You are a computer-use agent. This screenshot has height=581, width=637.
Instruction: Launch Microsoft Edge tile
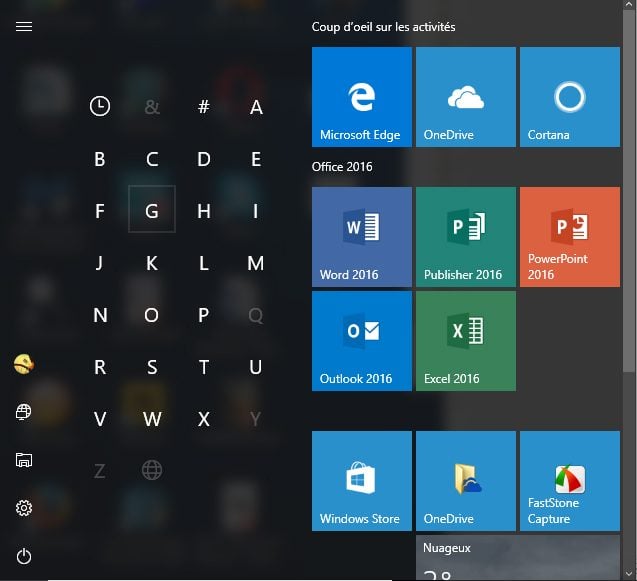[x=362, y=97]
